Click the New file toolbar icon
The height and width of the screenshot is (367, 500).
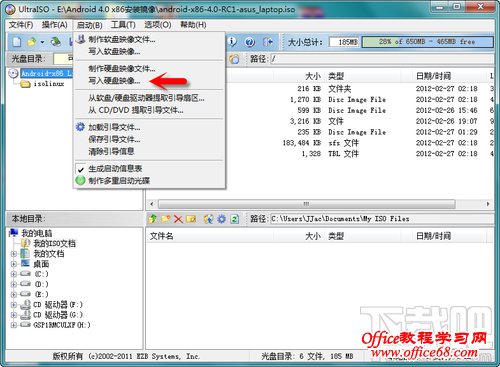click(x=17, y=42)
